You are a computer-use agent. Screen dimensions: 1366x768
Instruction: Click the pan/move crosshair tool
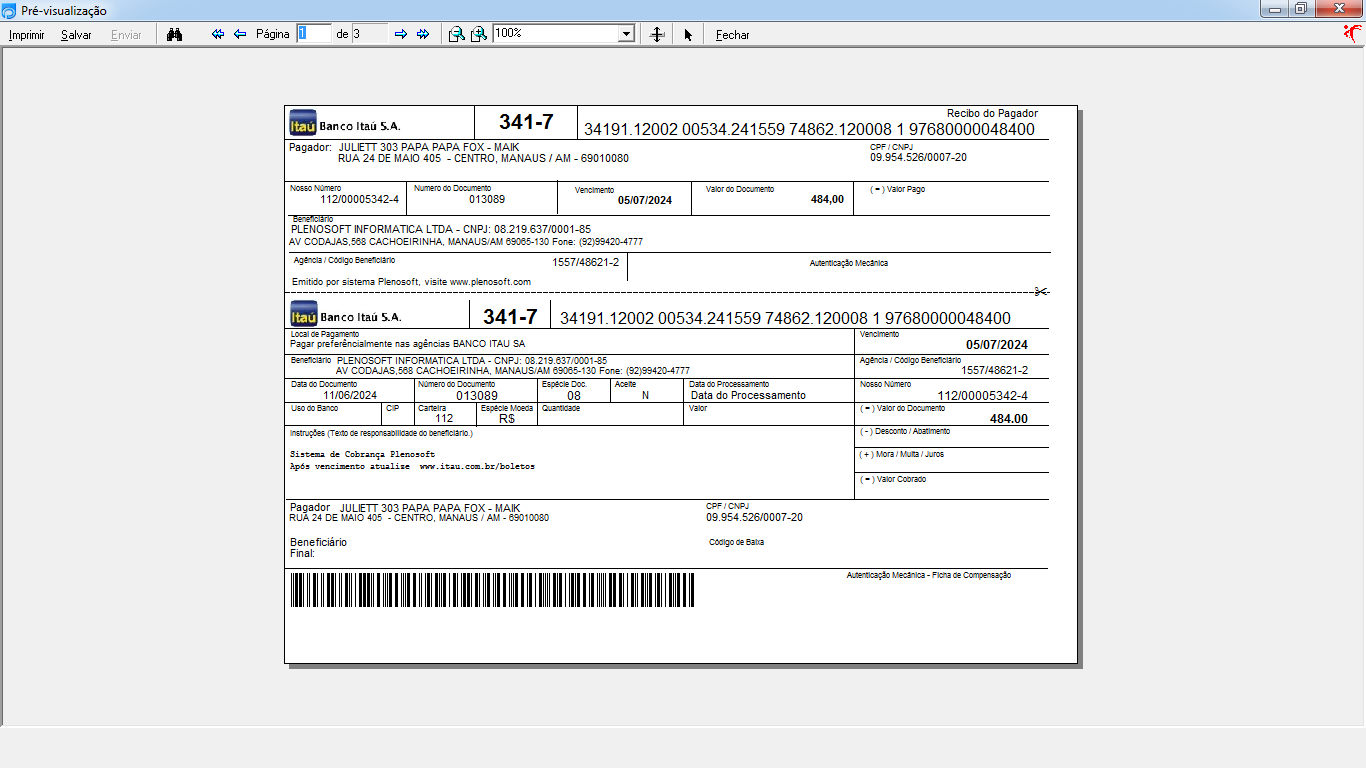click(x=657, y=34)
